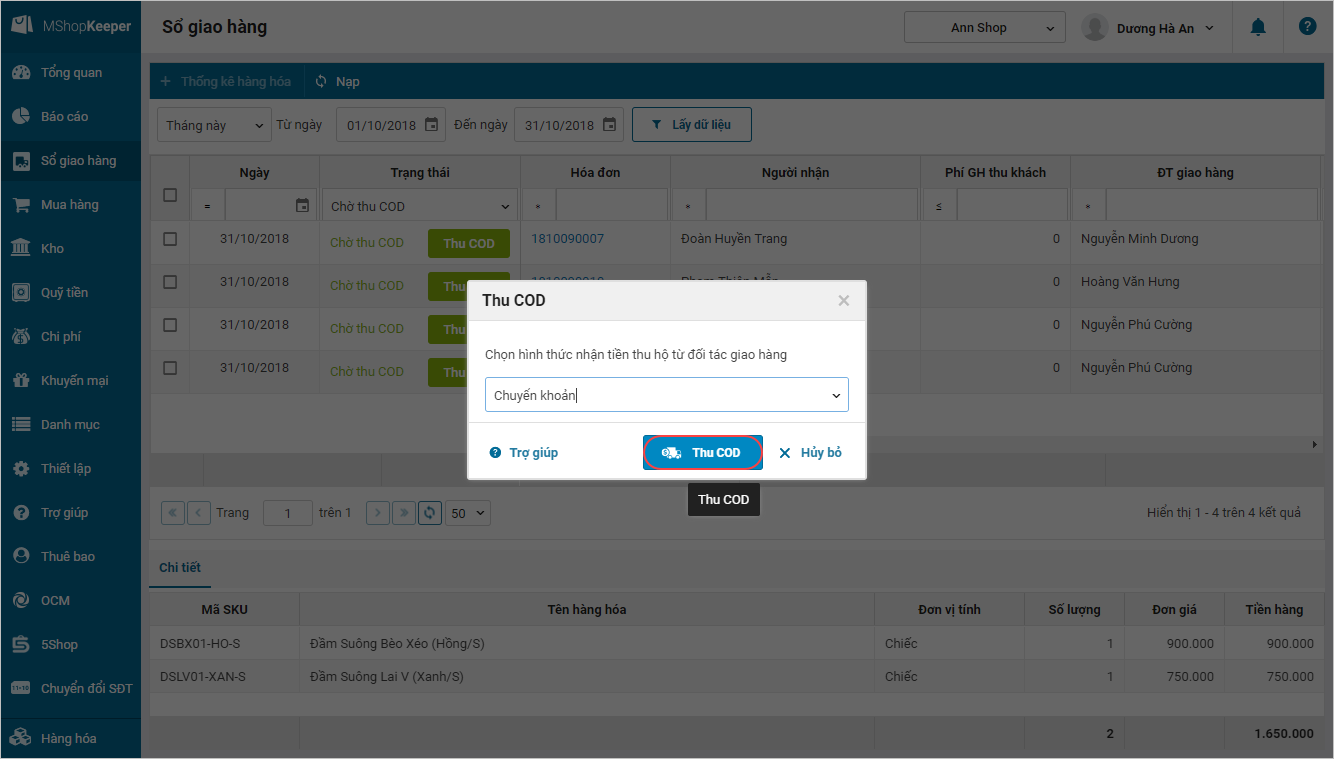Open the Tổng quan dashboard icon

(20, 73)
